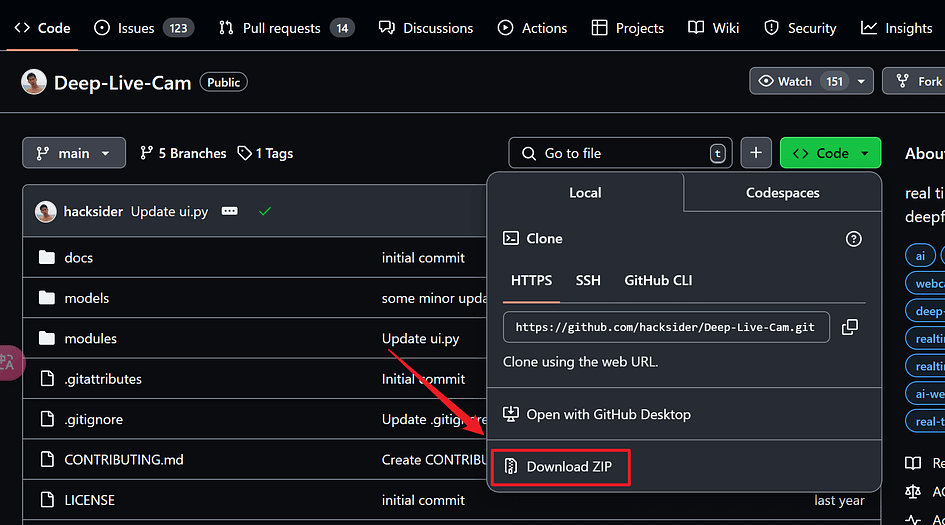Go to the Discussions tab
This screenshot has width=945, height=525.
click(426, 28)
